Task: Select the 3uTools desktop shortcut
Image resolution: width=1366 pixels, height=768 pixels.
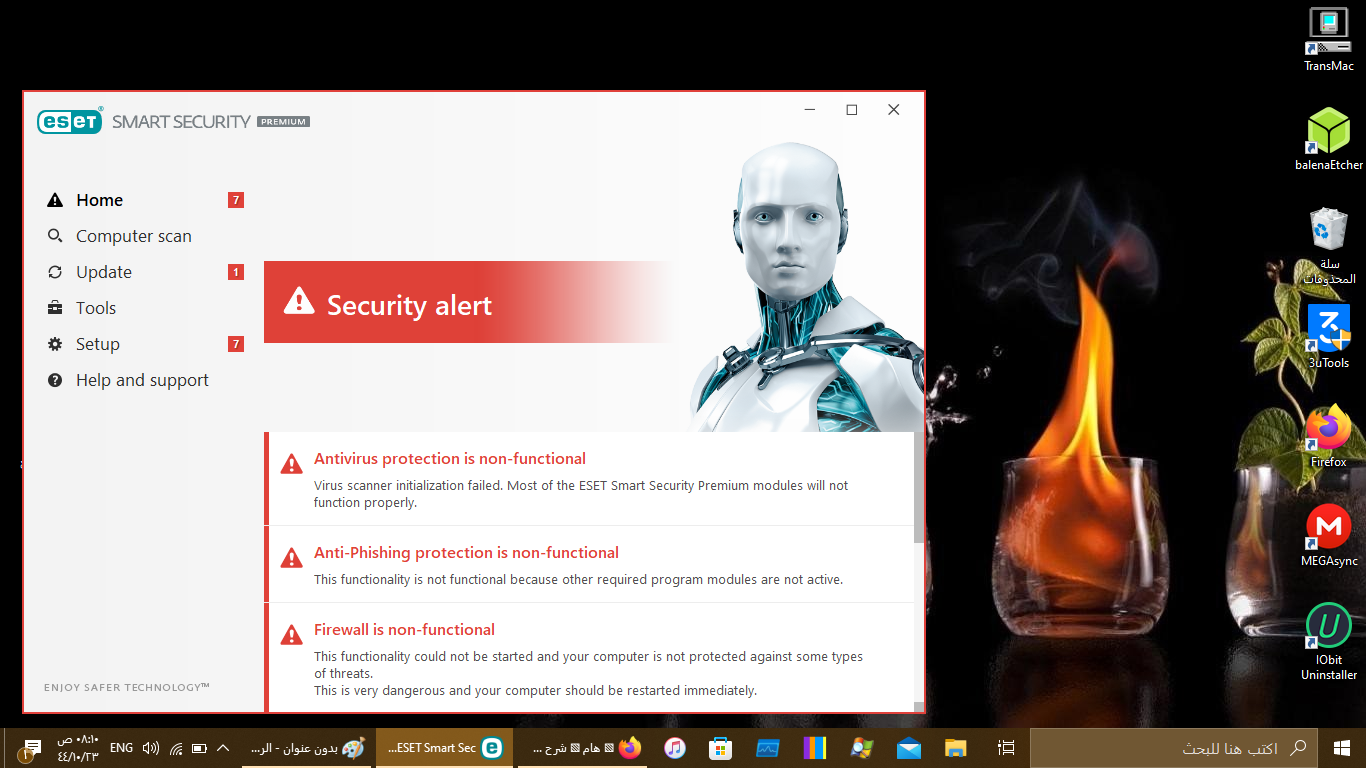Action: click(x=1329, y=337)
